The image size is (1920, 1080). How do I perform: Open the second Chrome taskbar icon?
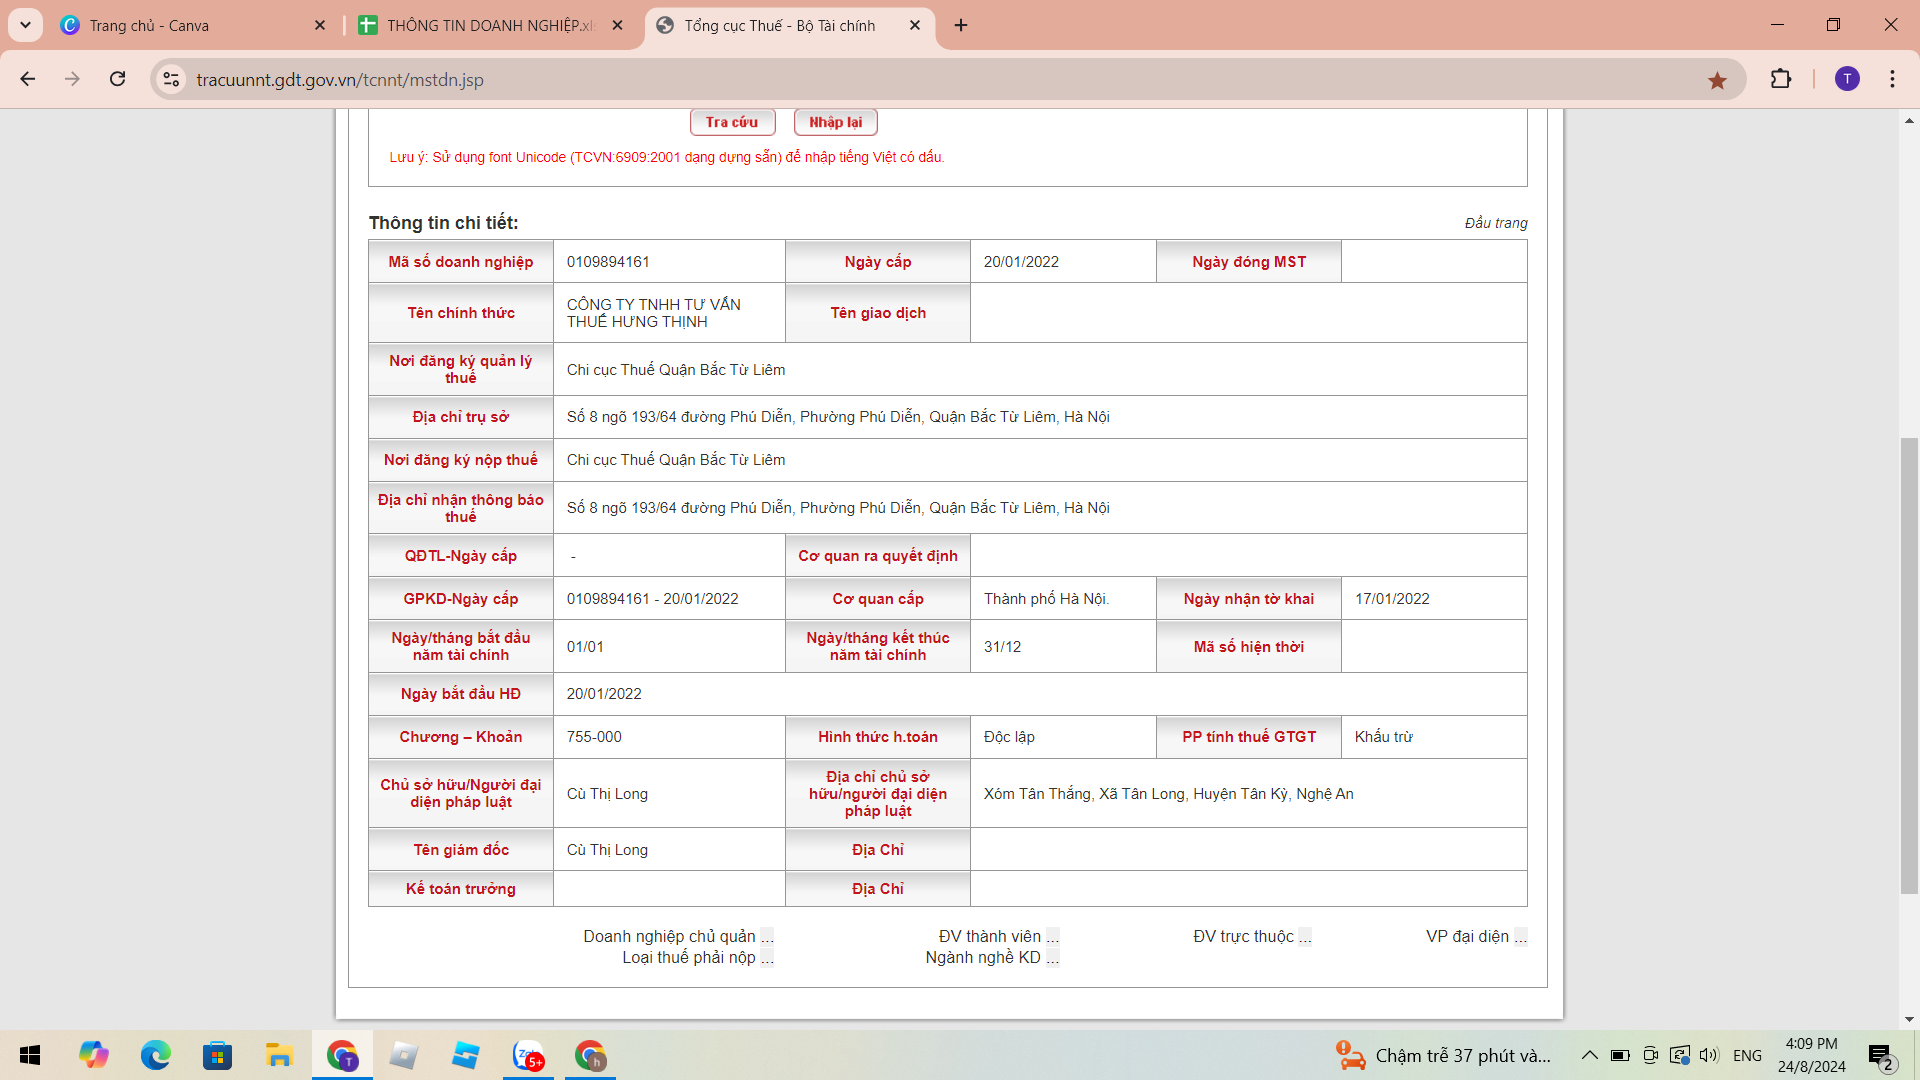[x=590, y=1055]
